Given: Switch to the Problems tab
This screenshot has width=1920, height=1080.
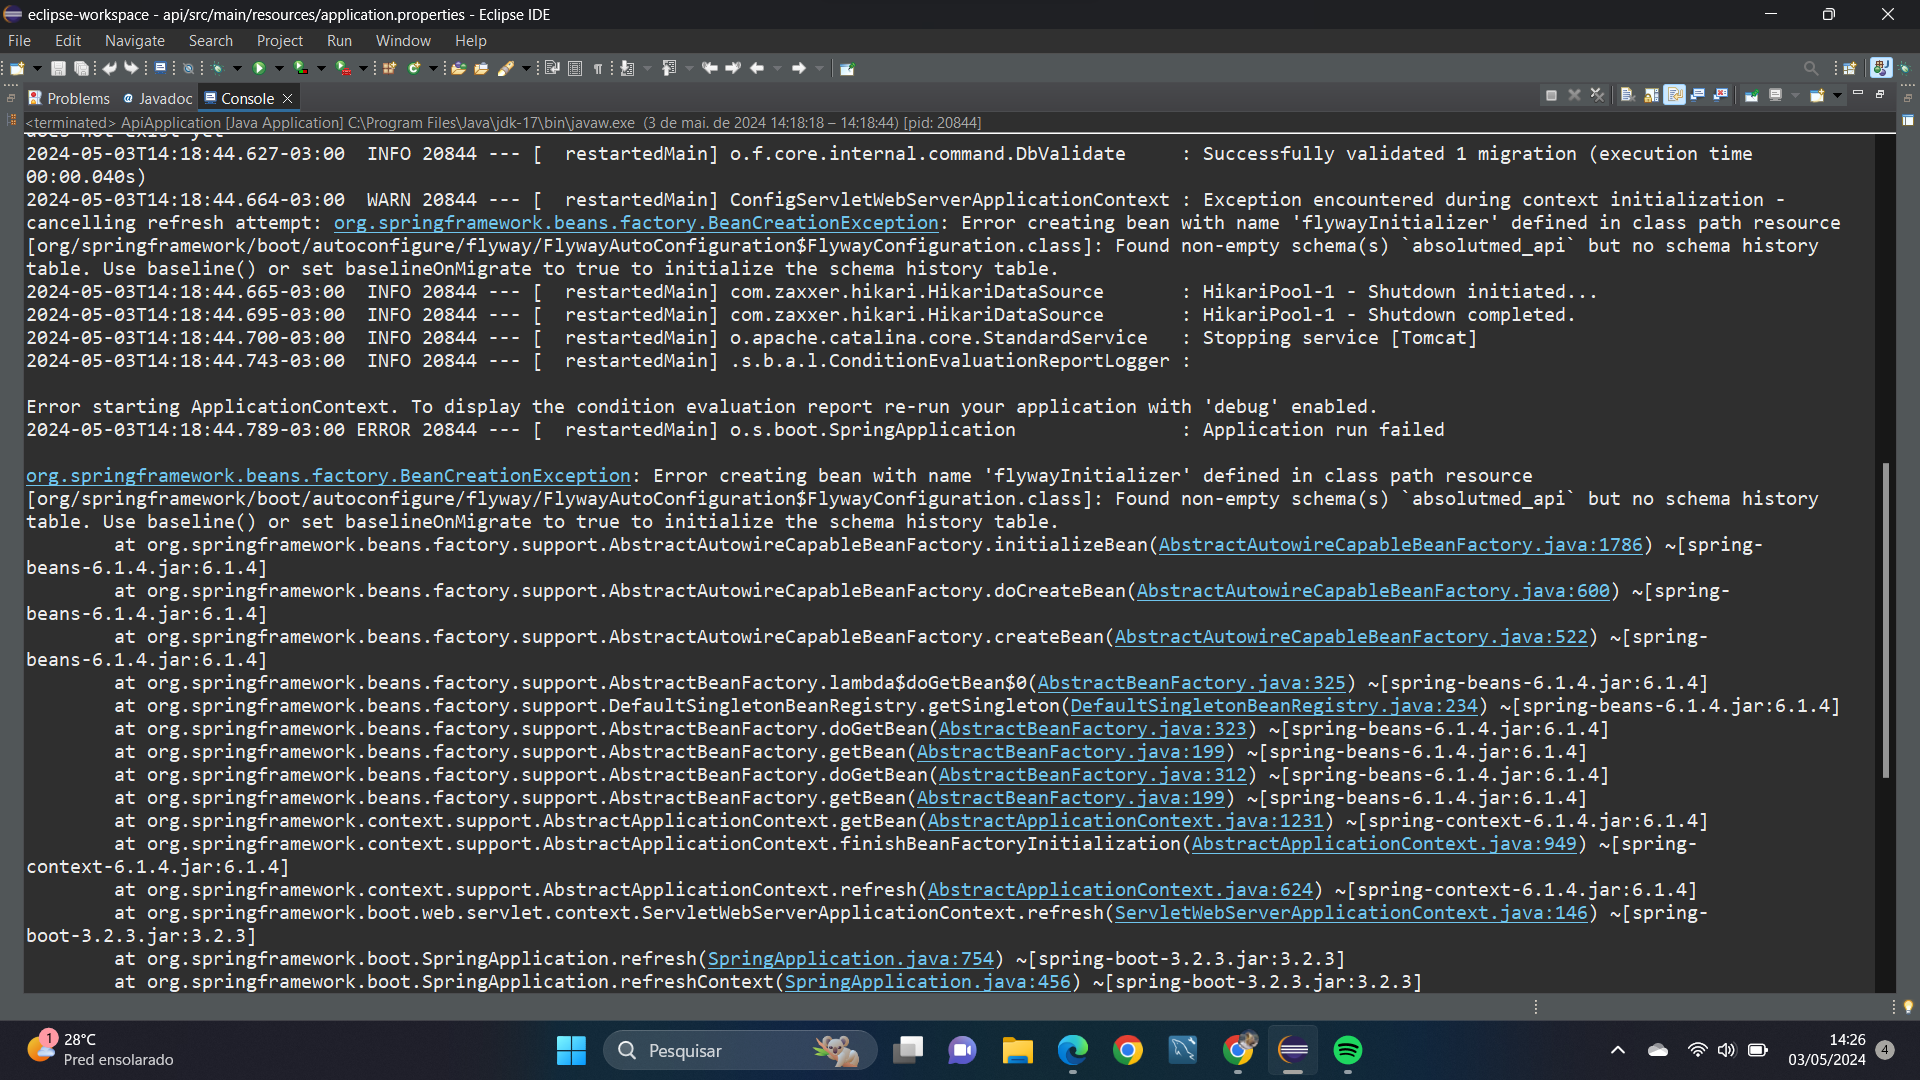Looking at the screenshot, I should pos(69,98).
